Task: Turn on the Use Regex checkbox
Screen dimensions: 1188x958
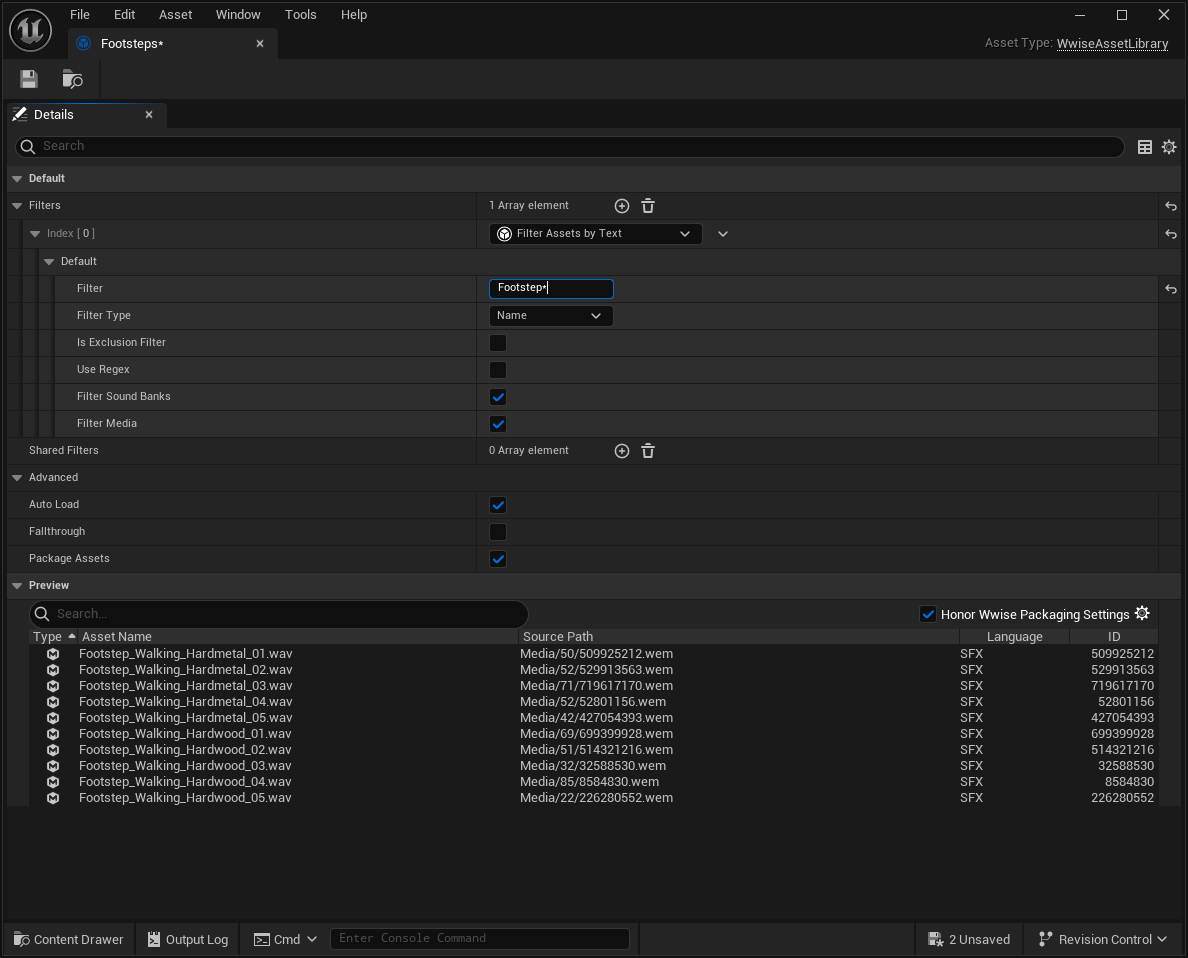Action: [x=498, y=370]
